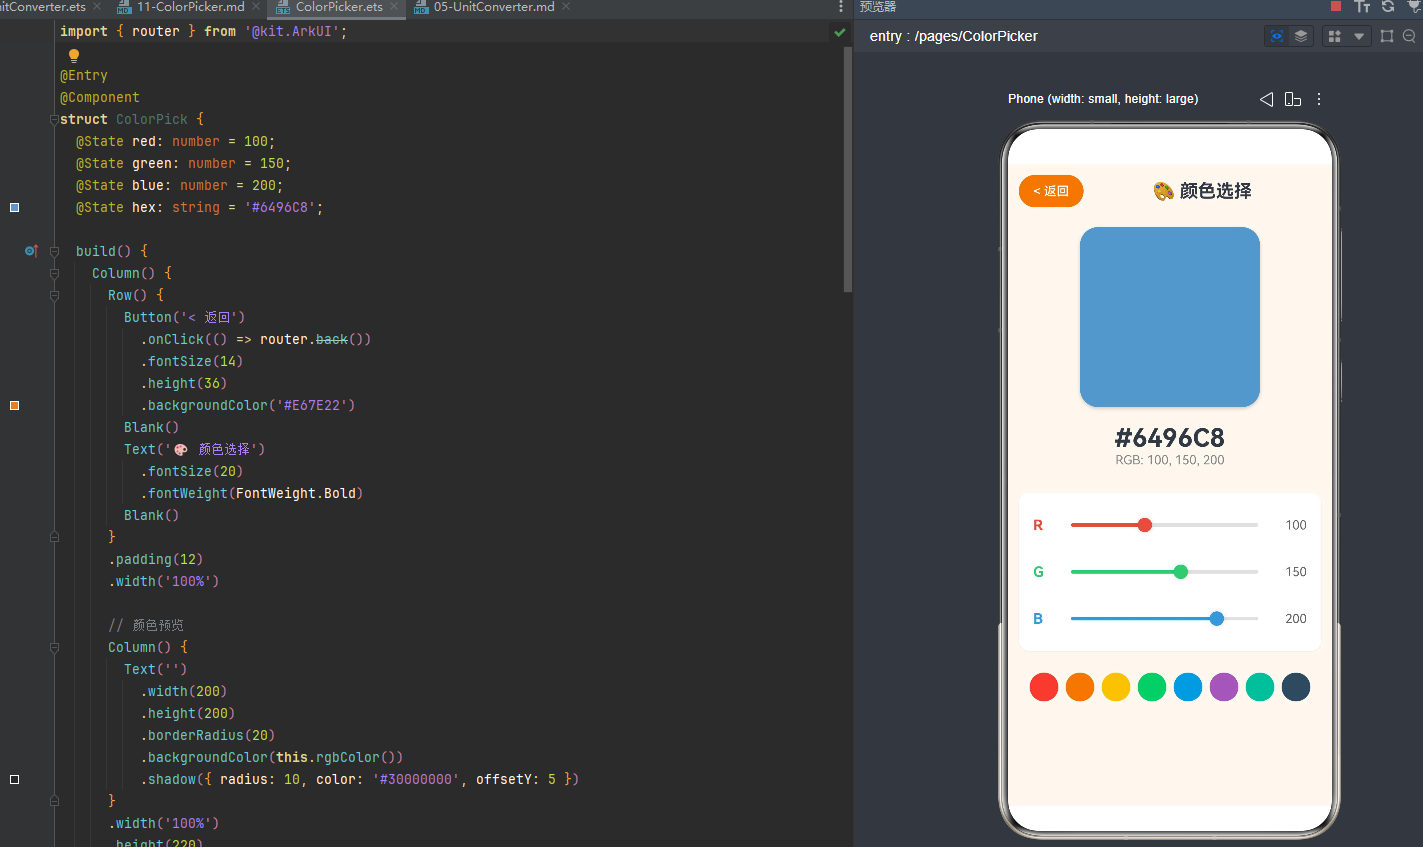Screen dimensions: 1423x847
Task: Click the green G slider thumb
Action: tap(1181, 572)
